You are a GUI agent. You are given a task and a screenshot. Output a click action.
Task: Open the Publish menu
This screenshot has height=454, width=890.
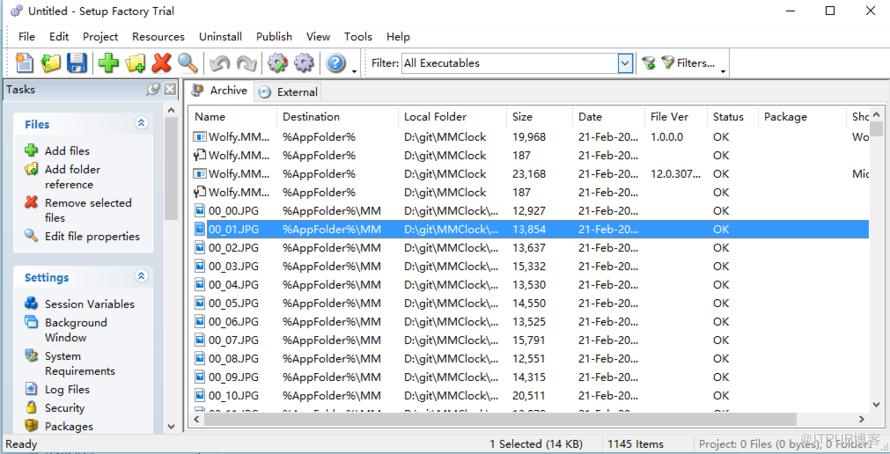(x=274, y=36)
